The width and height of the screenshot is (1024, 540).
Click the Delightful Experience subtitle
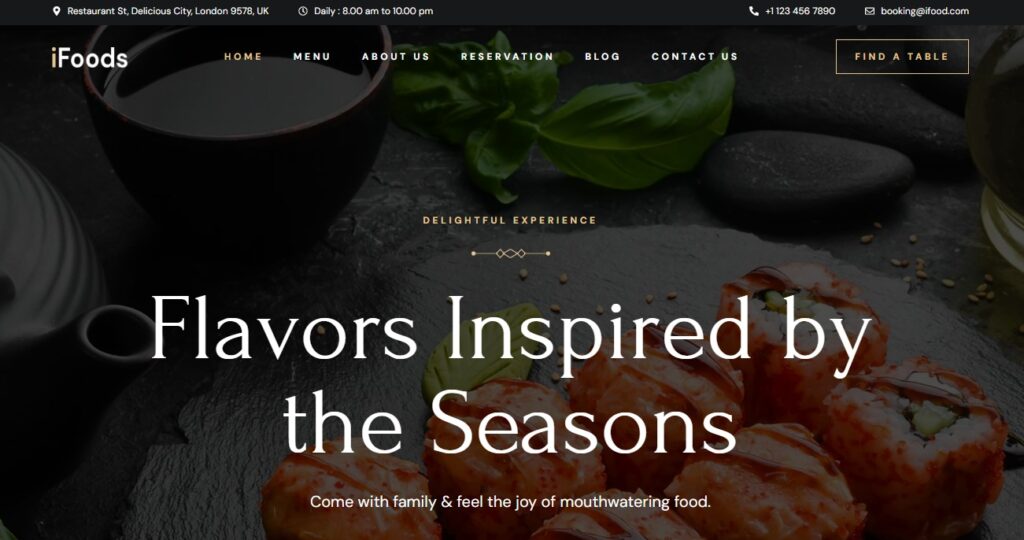[x=509, y=221]
